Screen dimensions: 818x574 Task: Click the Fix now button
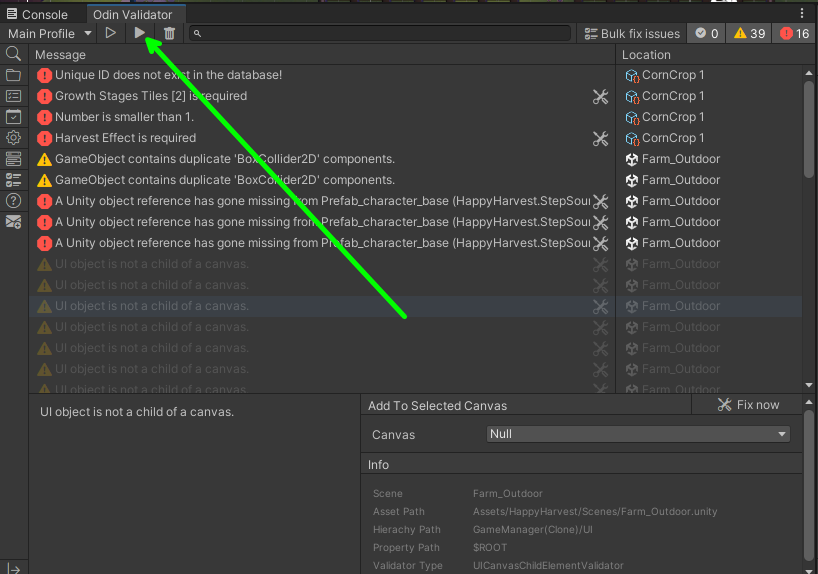coord(748,405)
